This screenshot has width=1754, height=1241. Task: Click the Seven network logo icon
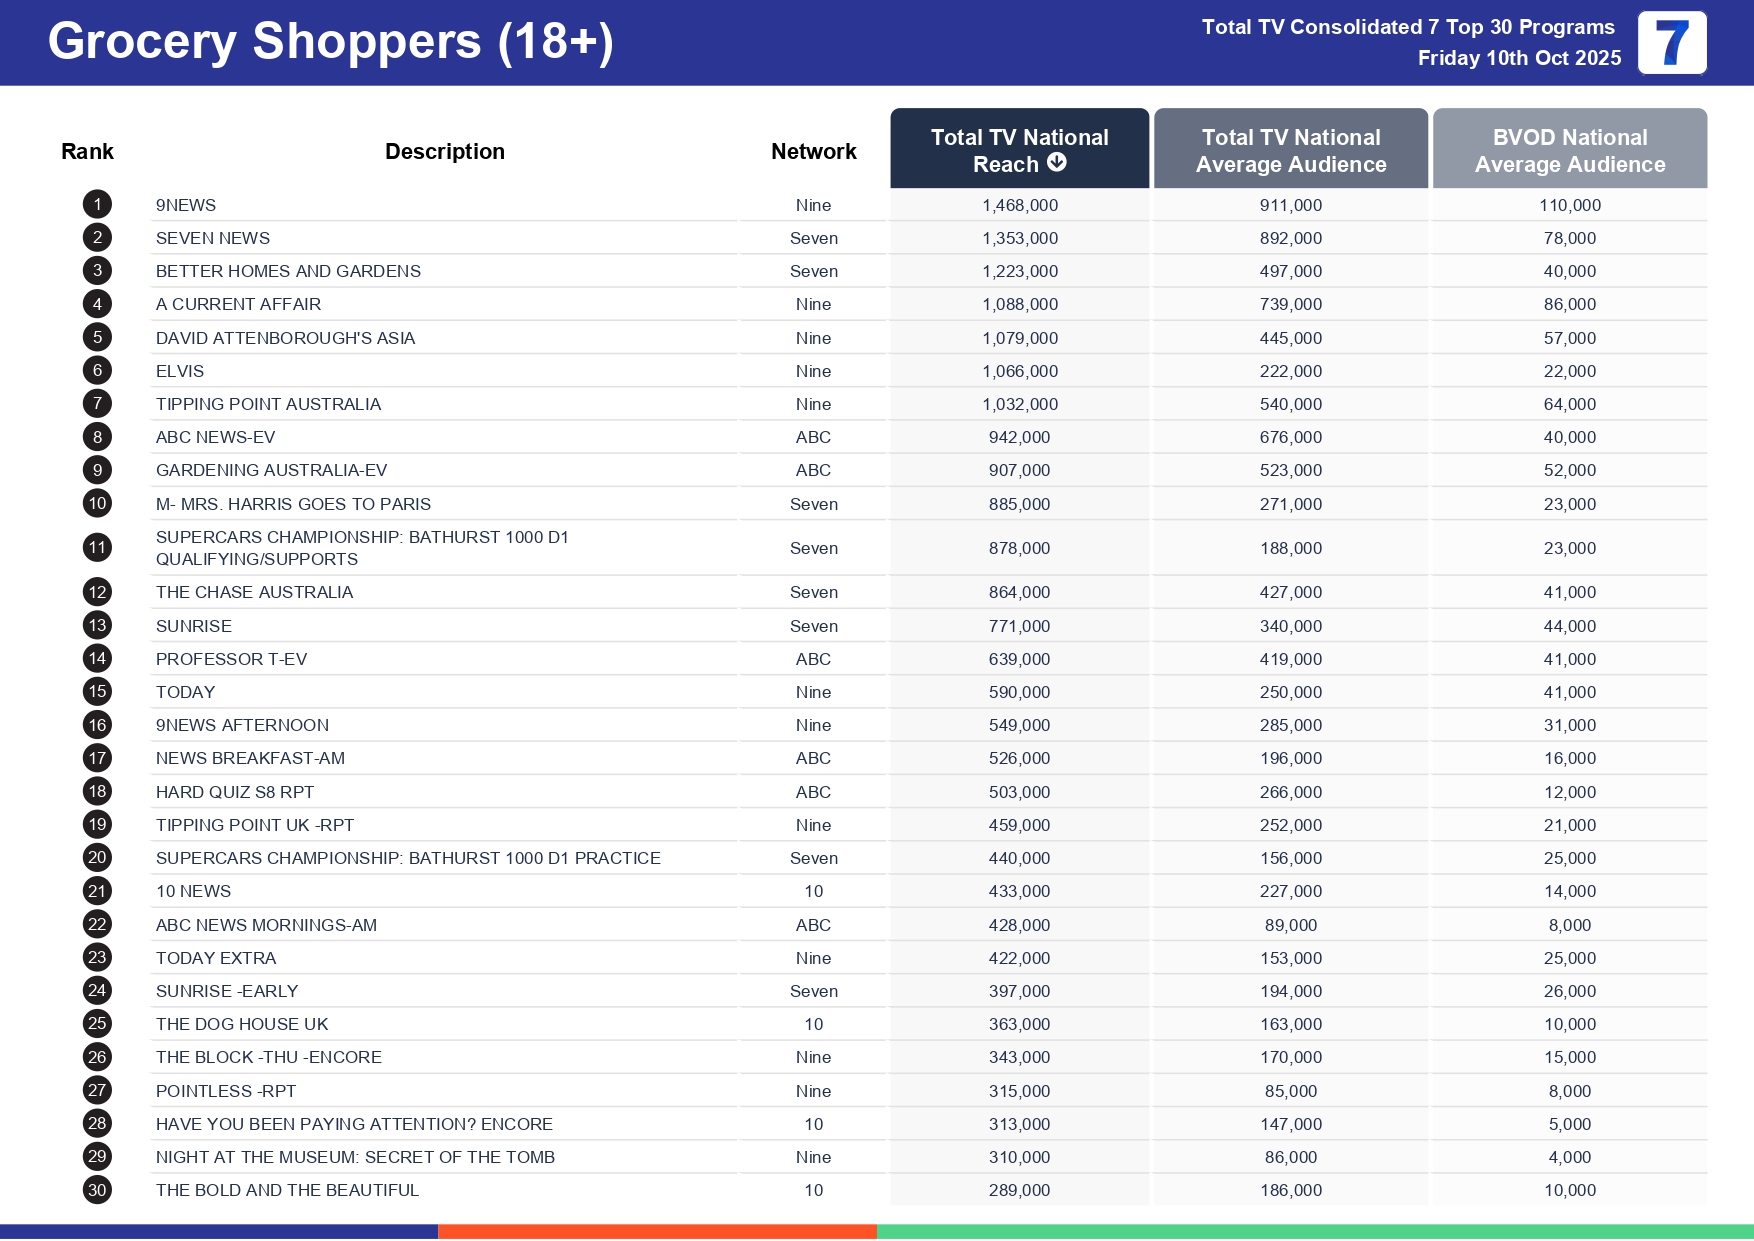1671,43
